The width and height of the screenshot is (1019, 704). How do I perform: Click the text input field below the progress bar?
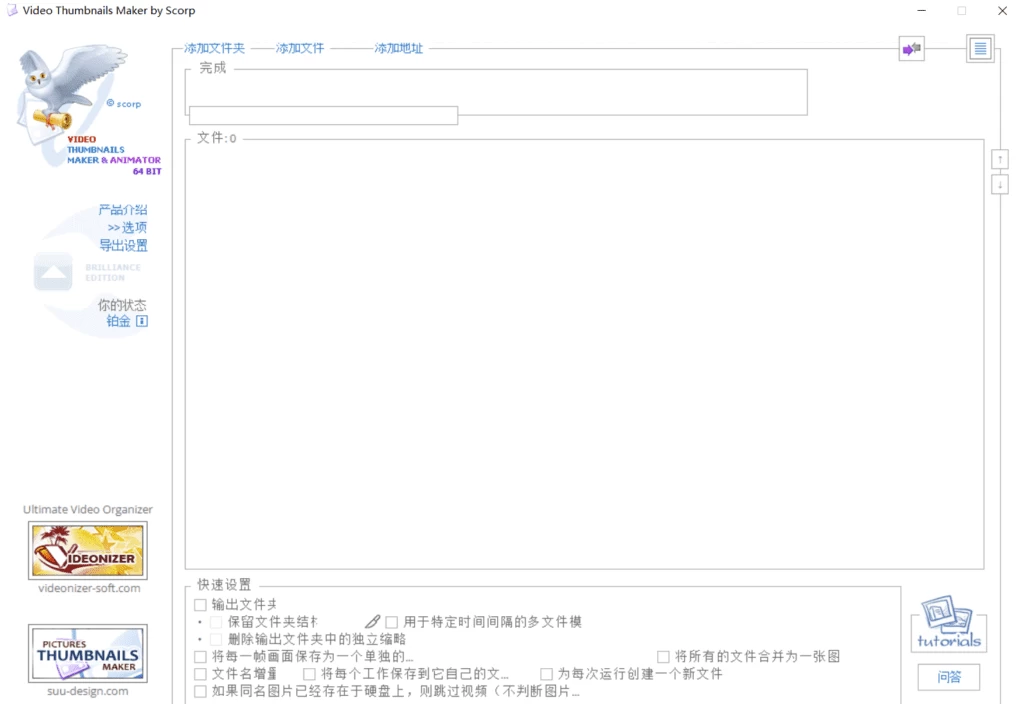pos(322,115)
